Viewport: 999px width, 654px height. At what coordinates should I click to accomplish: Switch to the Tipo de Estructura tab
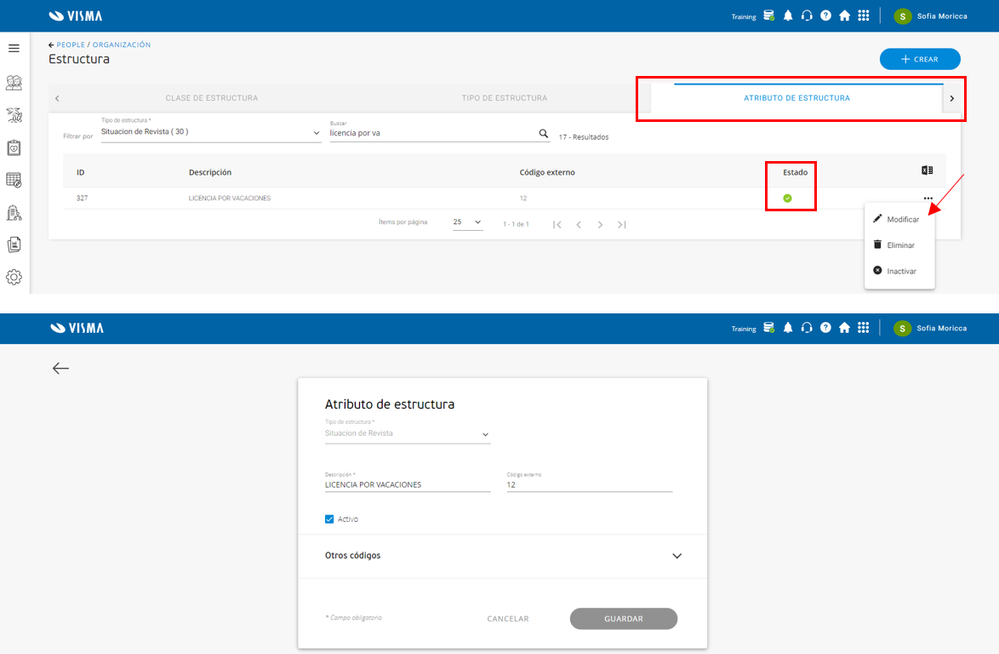[504, 98]
